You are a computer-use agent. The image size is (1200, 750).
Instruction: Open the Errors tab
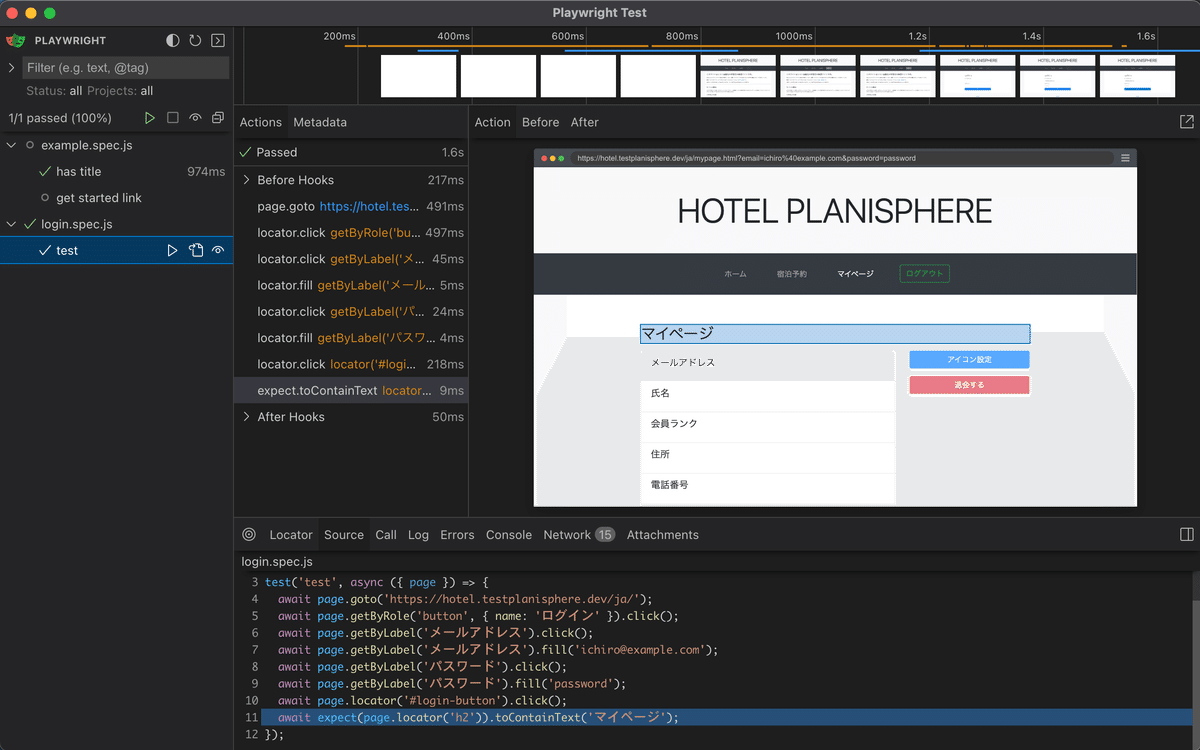pos(457,535)
